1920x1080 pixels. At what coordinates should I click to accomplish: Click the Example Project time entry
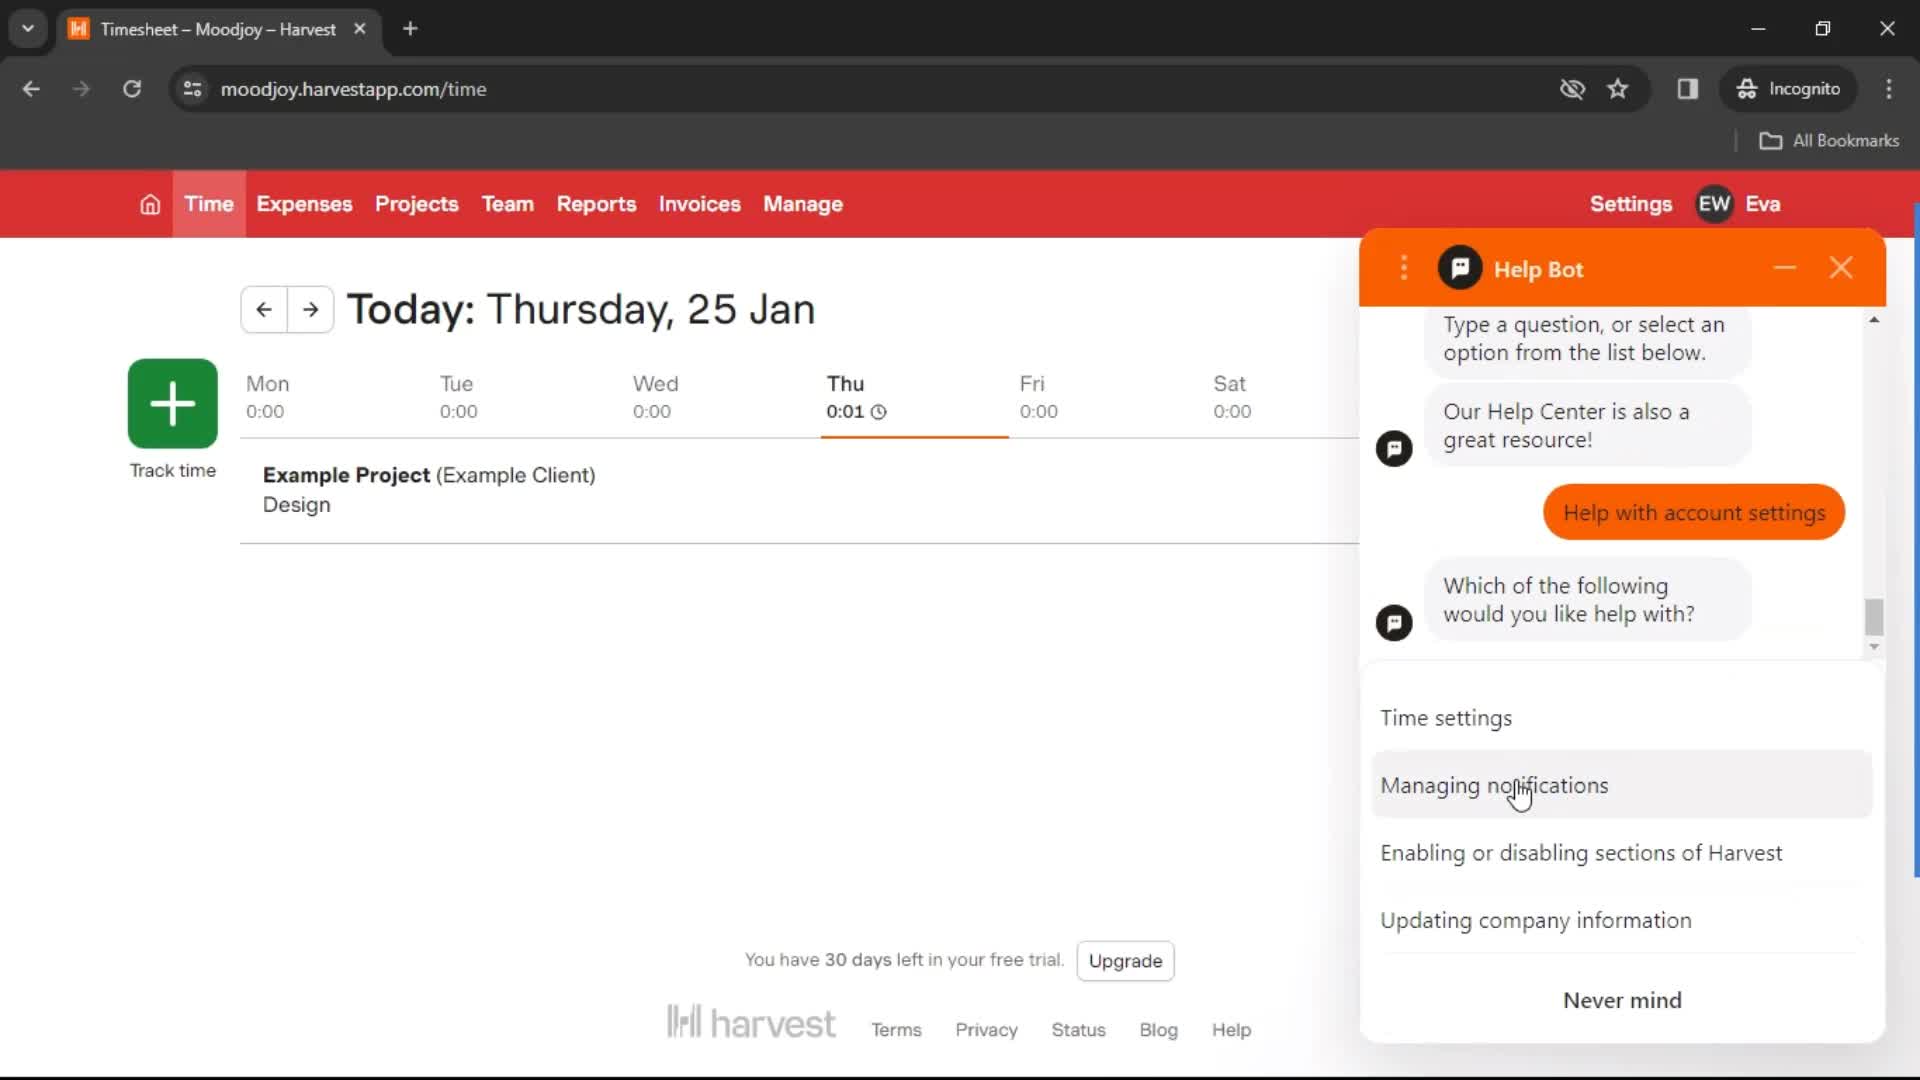[x=799, y=490]
